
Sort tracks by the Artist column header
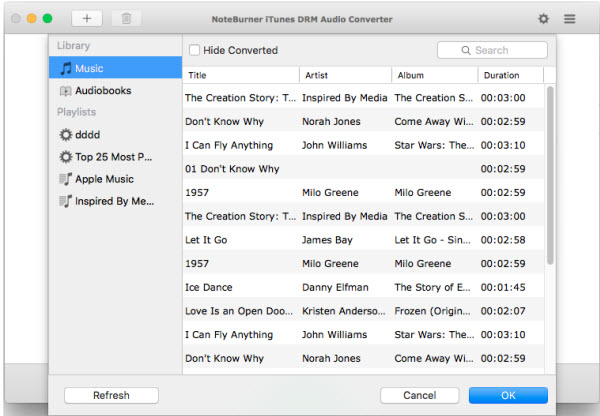pos(344,75)
